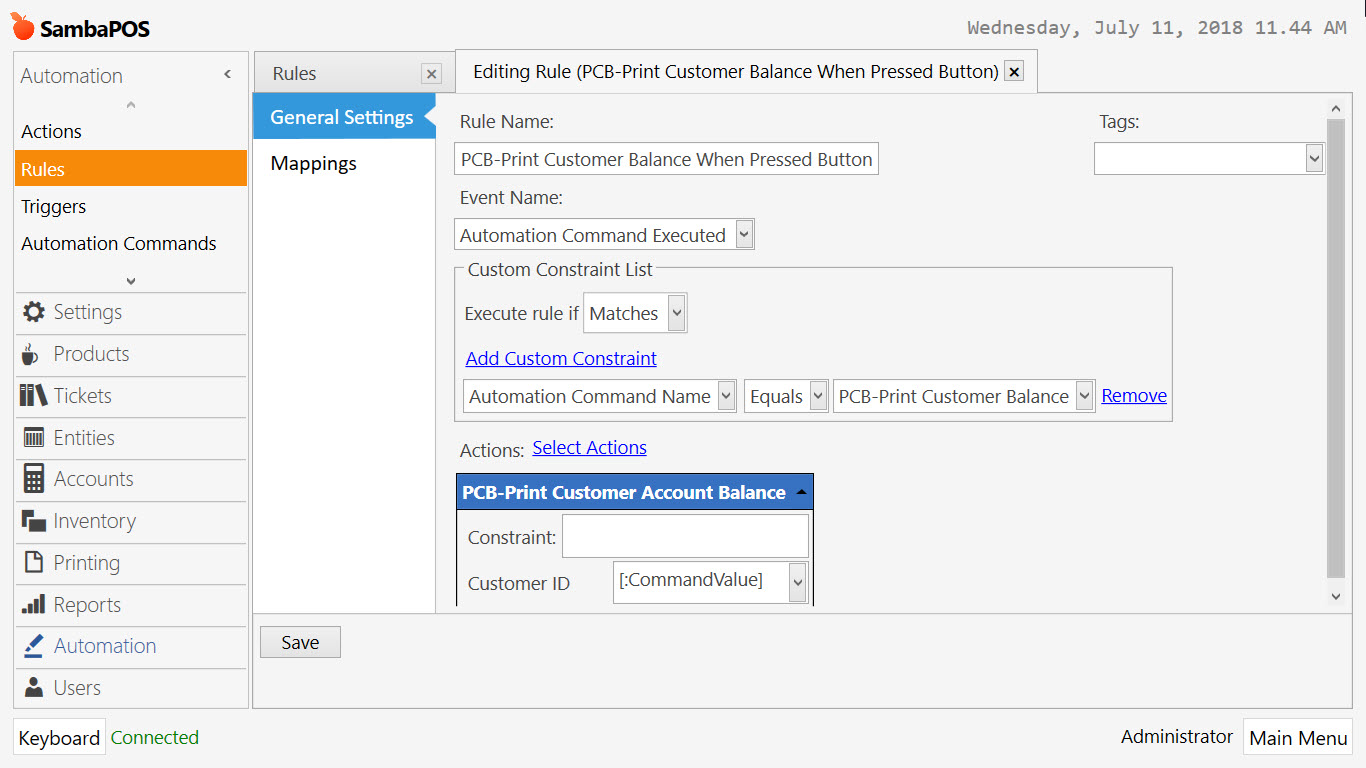The width and height of the screenshot is (1366, 768).
Task: Click inside the Rule Name field
Action: 665,158
